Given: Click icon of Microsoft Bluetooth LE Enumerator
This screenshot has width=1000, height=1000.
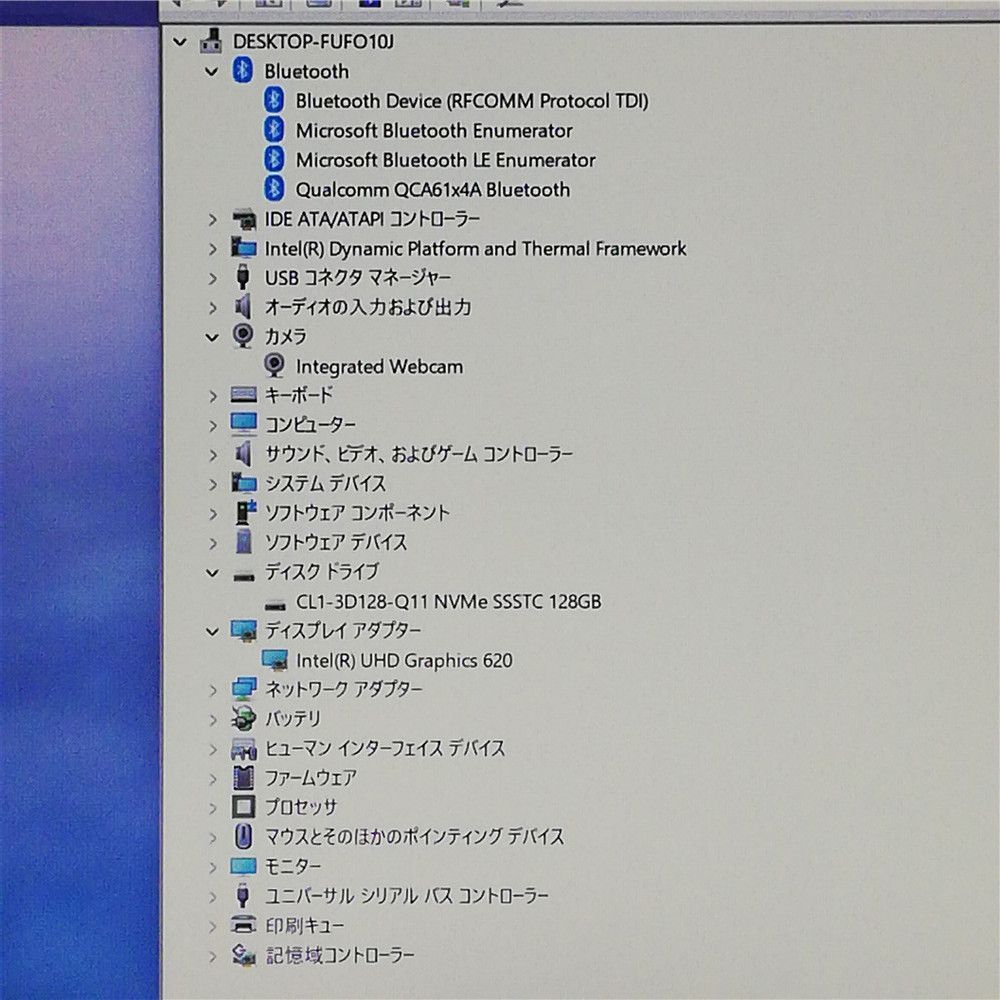Looking at the screenshot, I should coord(274,159).
